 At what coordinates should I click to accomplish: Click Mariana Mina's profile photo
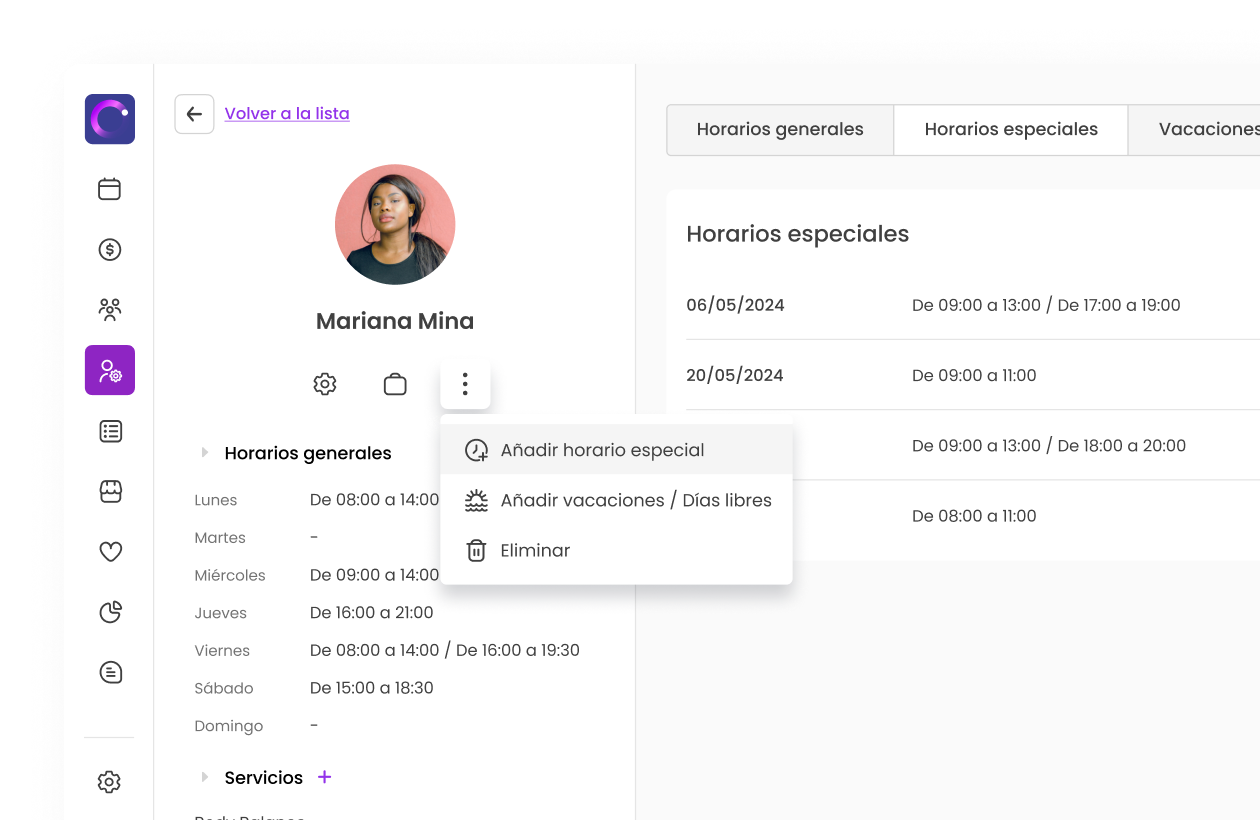(395, 225)
